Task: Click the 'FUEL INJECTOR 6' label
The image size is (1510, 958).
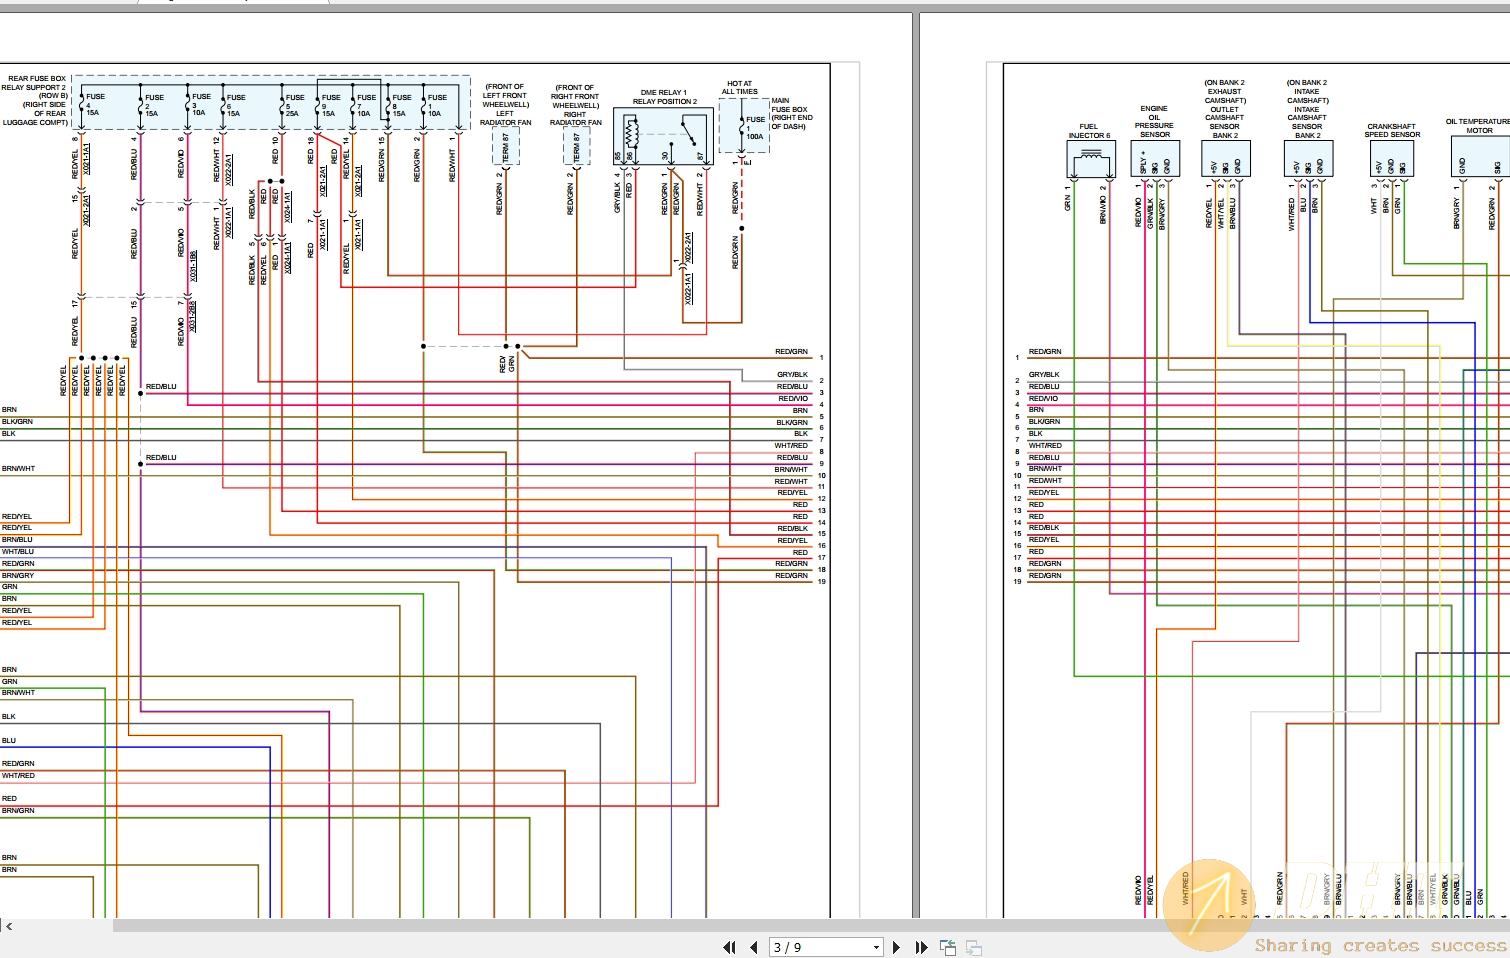Action: (1089, 131)
